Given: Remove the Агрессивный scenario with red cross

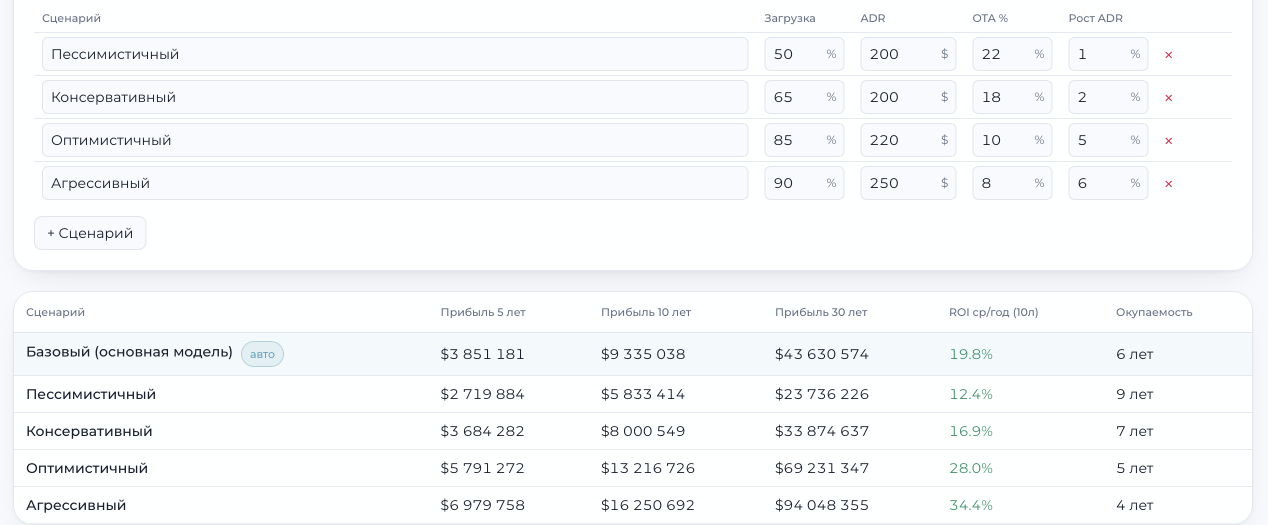Looking at the screenshot, I should 1168,184.
